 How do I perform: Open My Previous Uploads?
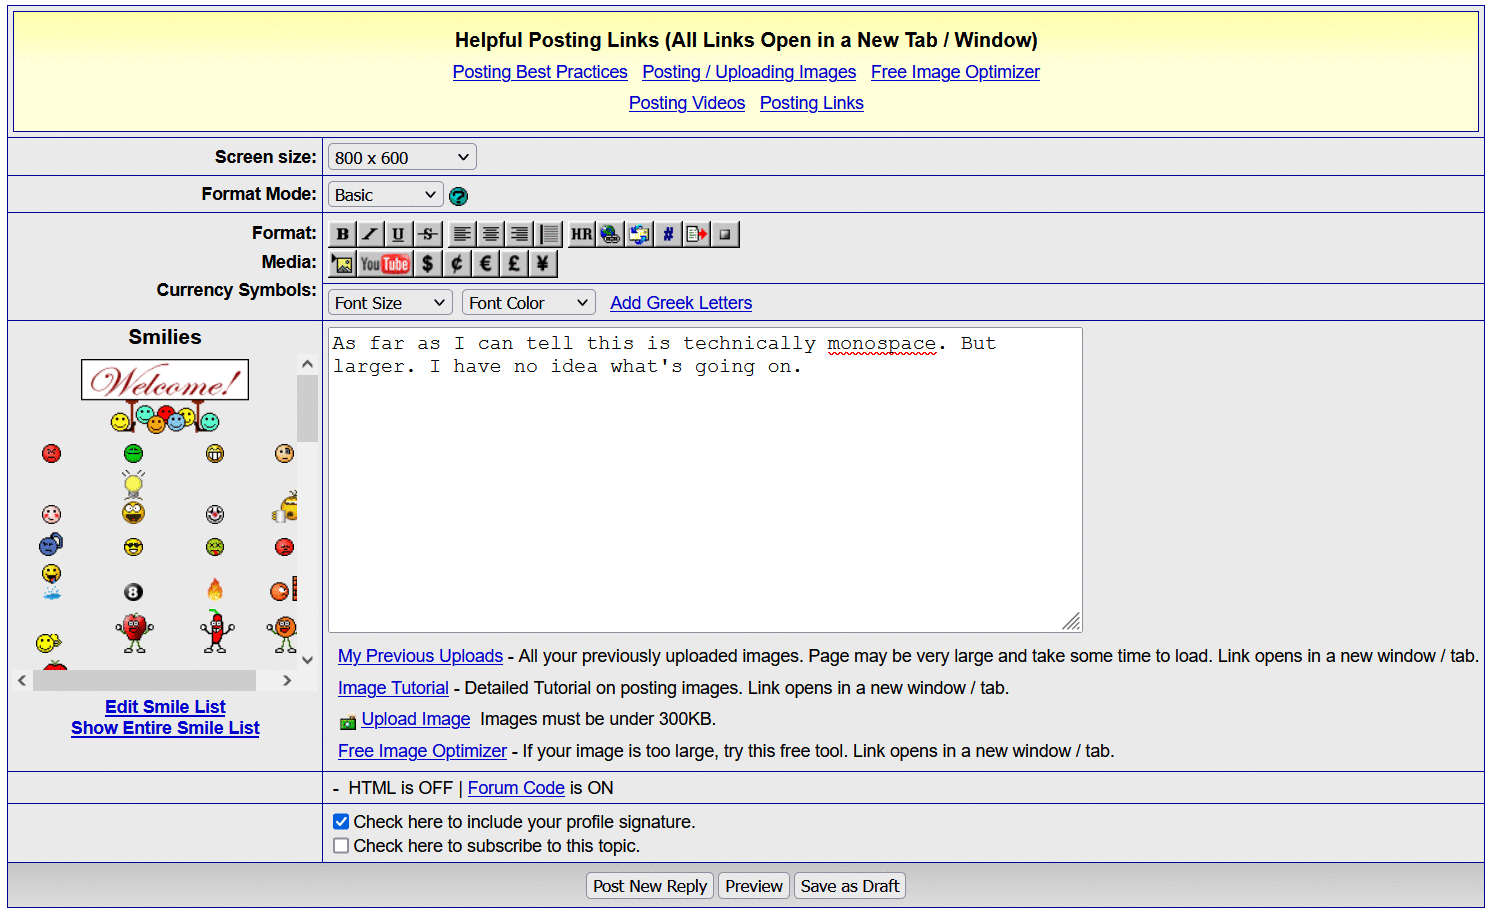click(420, 656)
